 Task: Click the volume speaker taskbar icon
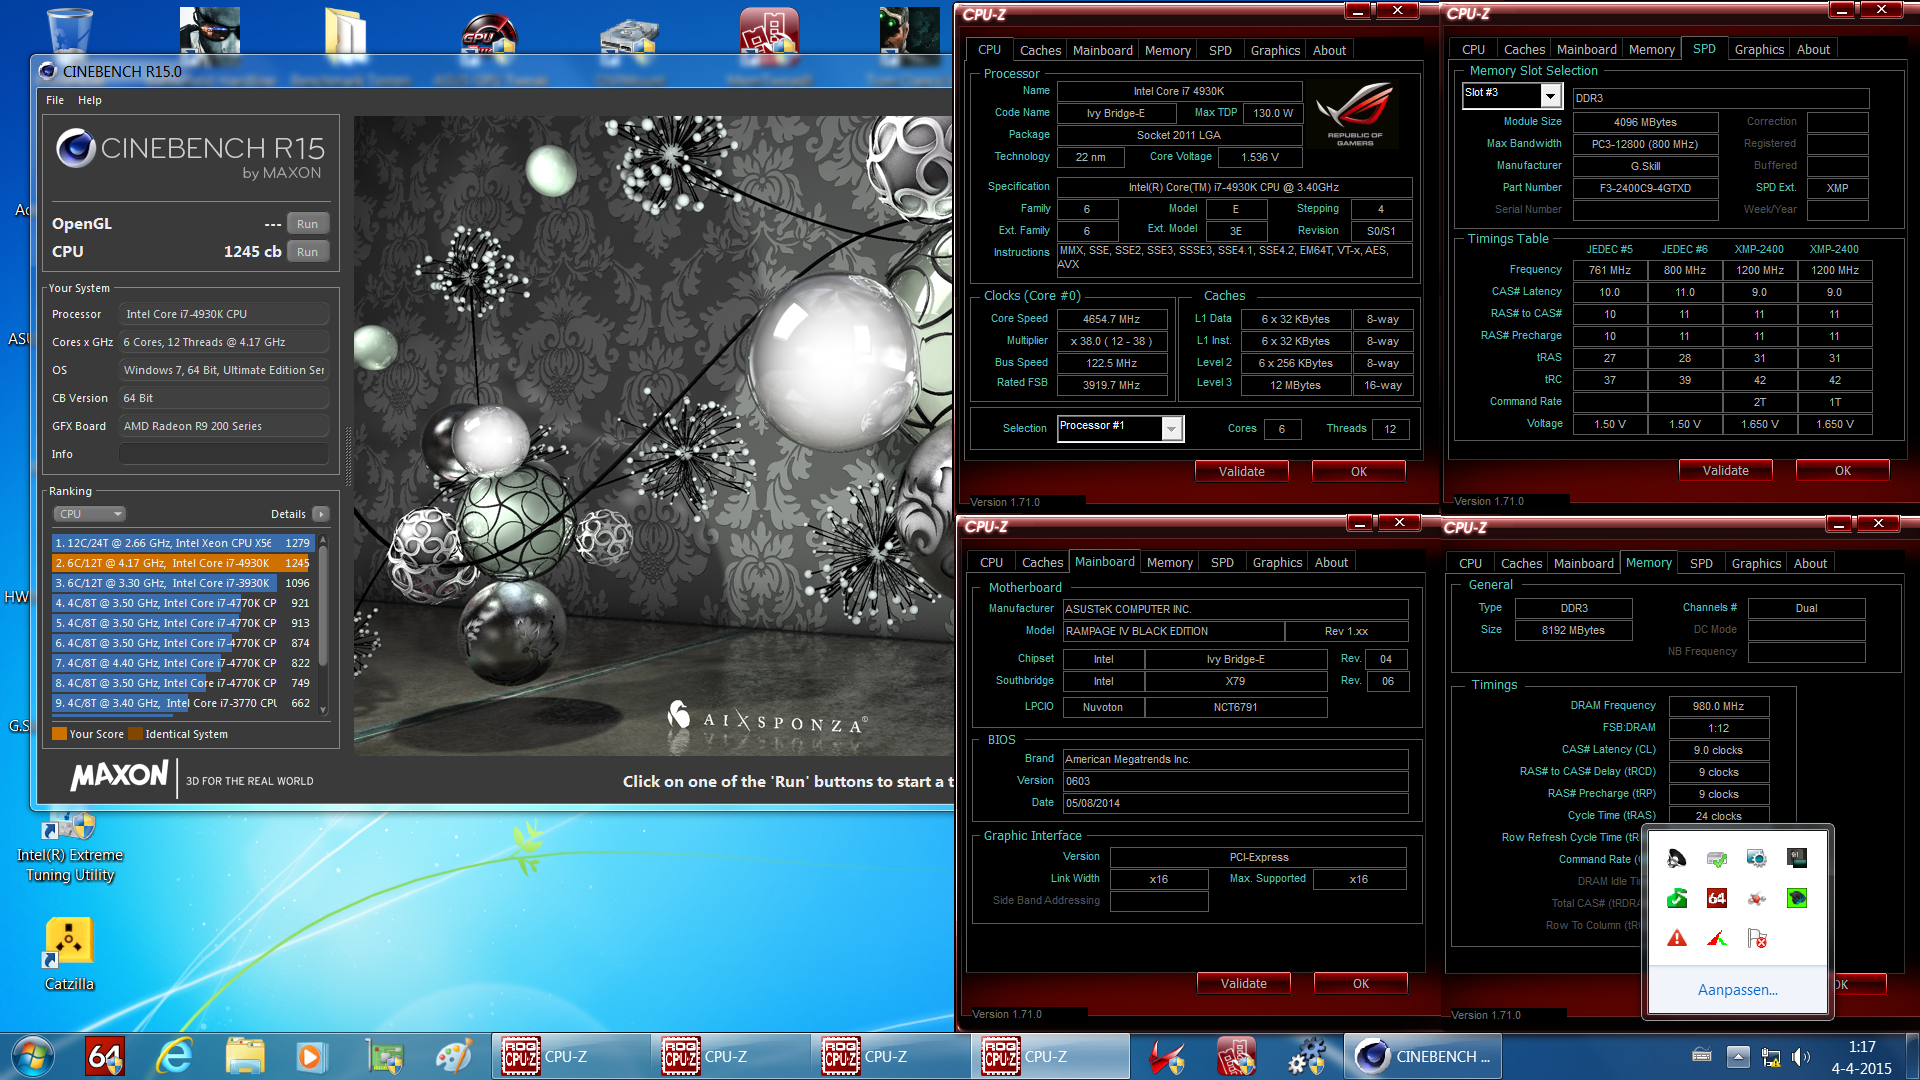1801,1057
